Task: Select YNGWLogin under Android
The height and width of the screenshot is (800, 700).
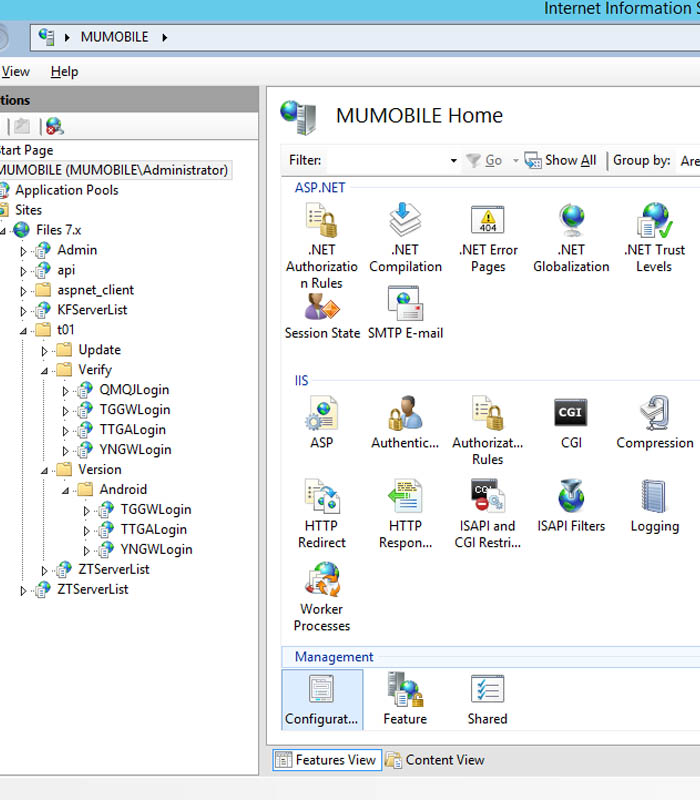Action: point(156,549)
